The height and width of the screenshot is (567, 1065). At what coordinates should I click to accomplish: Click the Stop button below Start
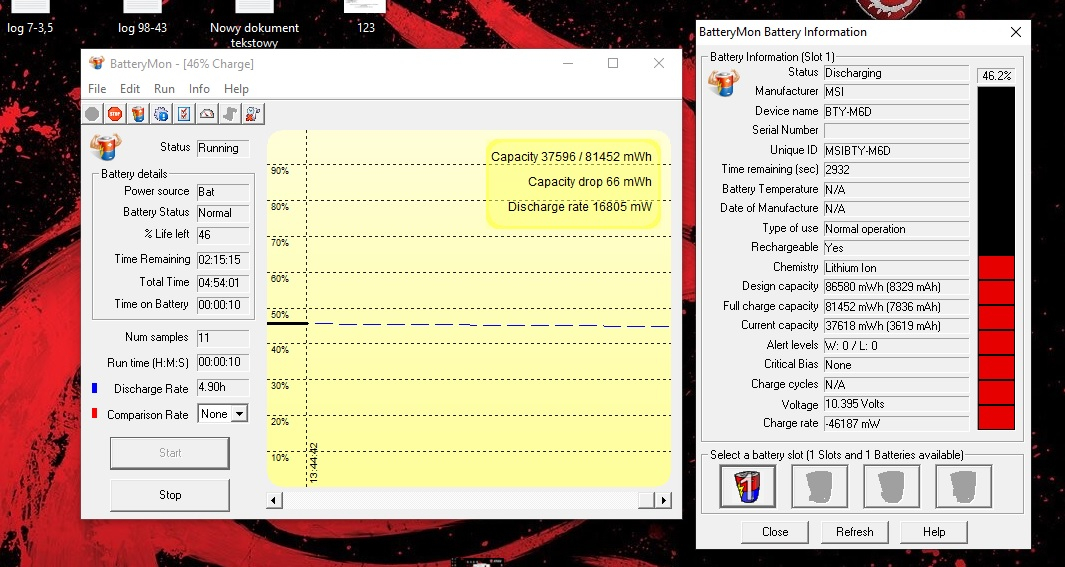point(170,495)
